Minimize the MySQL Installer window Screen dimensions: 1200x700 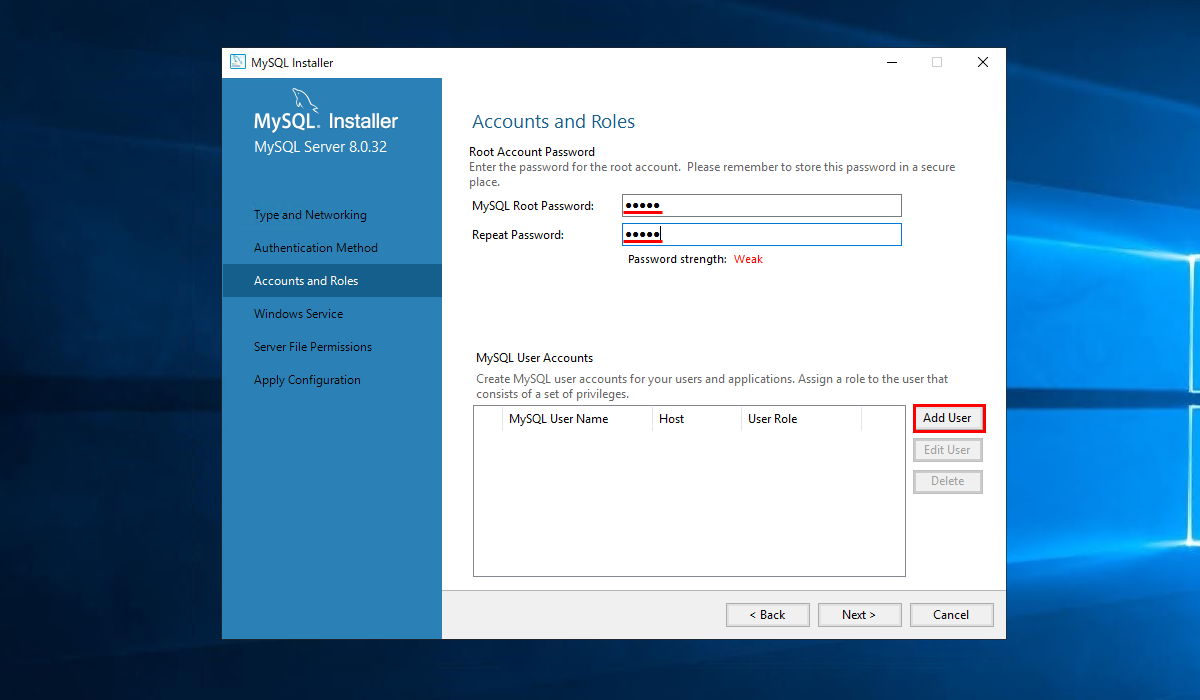pos(891,62)
